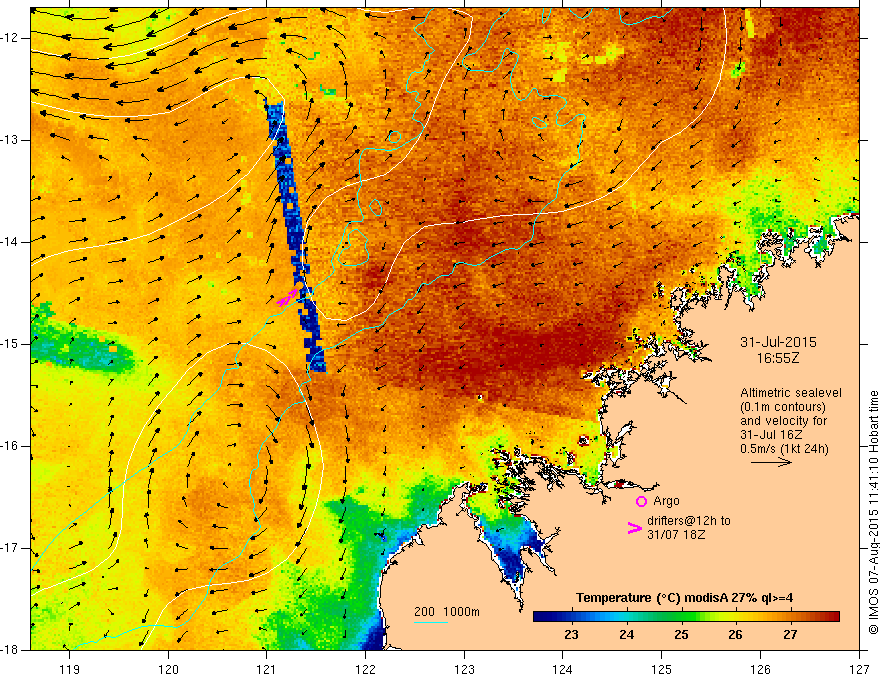Click the magenta Argo circle legend symbol
Viewport: 880px width, 680px height.
(641, 501)
